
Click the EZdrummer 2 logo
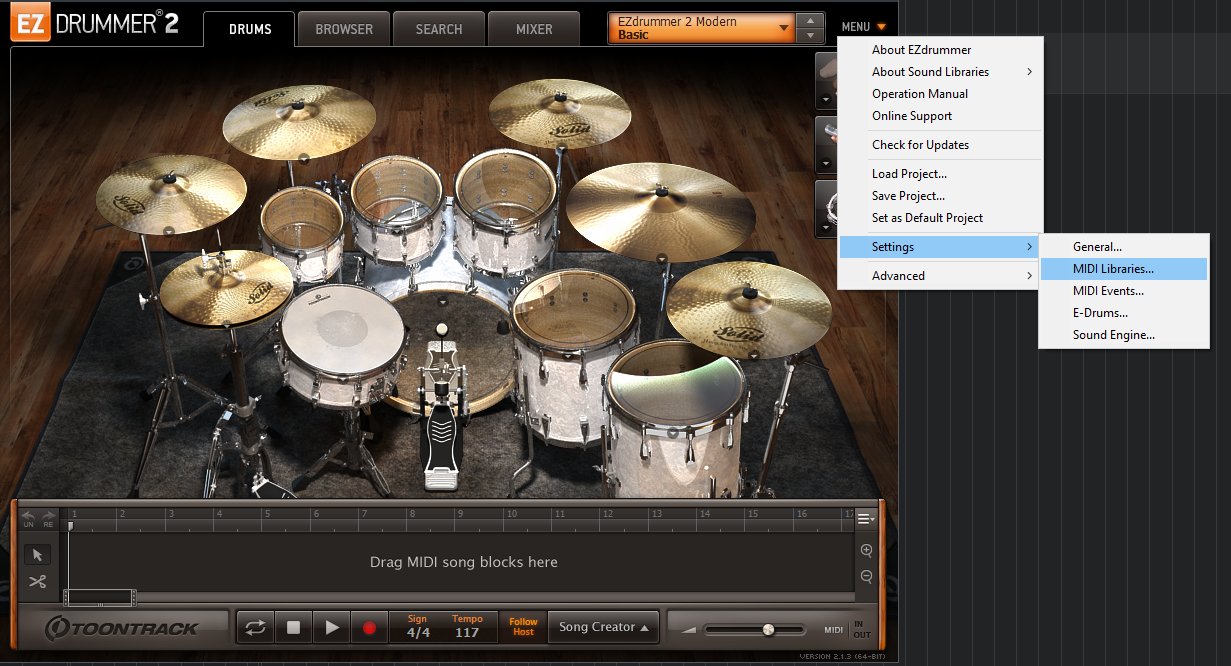point(95,23)
